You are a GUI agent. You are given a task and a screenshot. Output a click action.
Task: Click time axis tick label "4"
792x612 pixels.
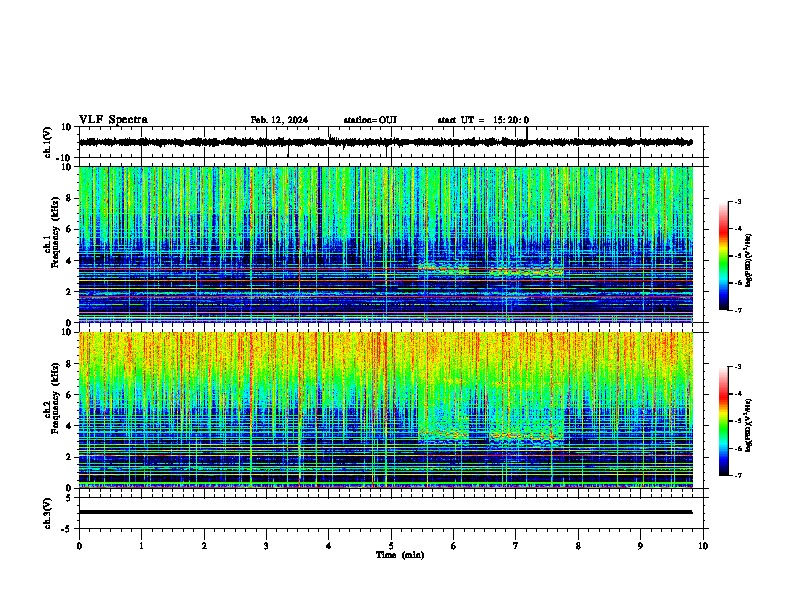[x=329, y=546]
